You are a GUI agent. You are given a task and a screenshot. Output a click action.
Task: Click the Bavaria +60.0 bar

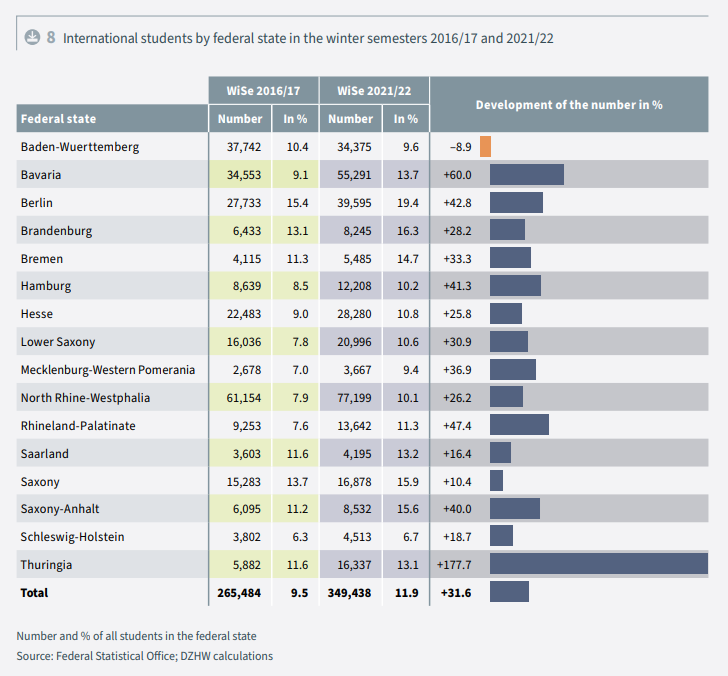[526, 174]
